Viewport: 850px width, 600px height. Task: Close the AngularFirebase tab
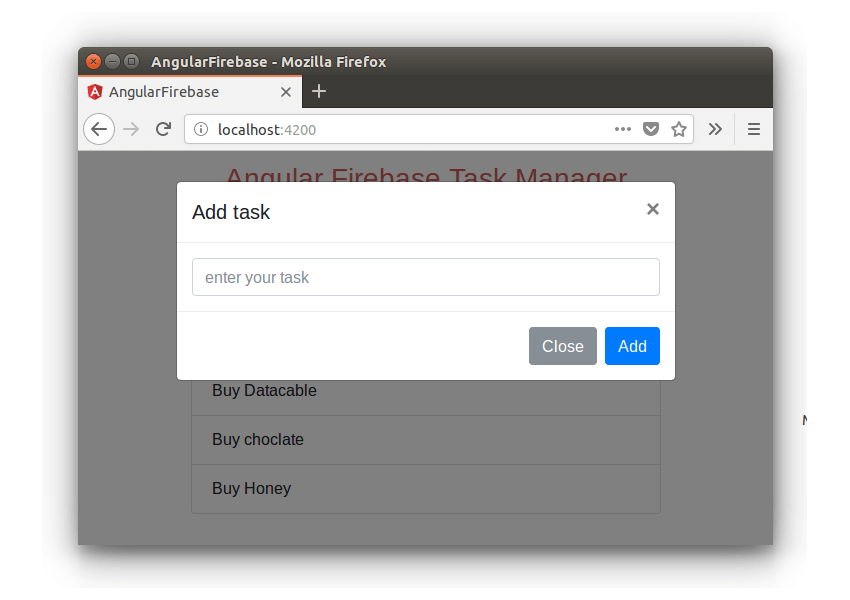[x=286, y=92]
